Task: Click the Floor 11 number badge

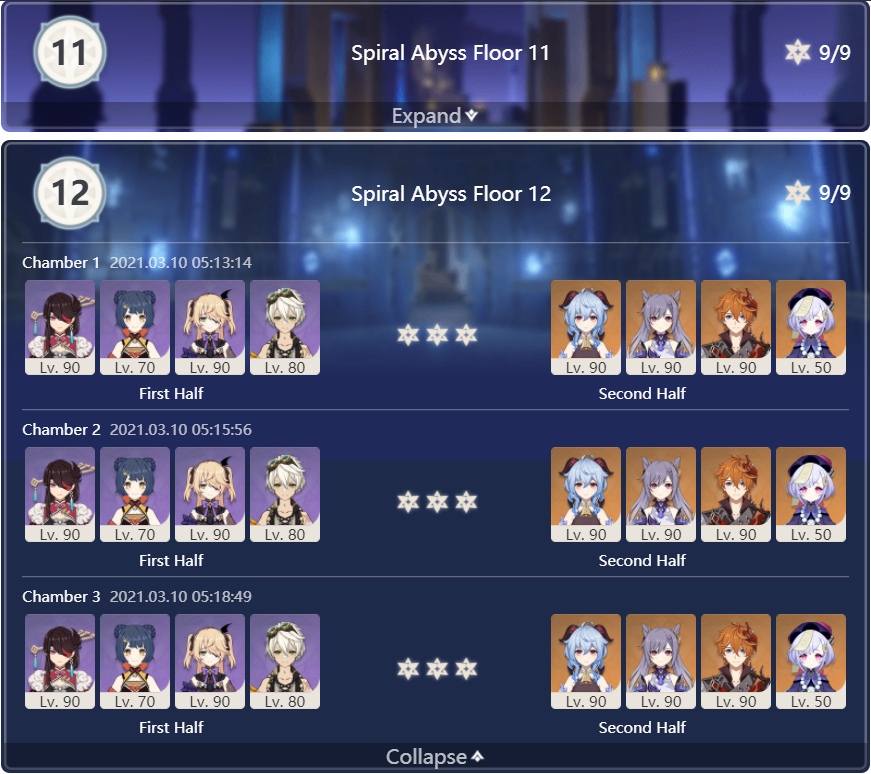Action: click(x=69, y=52)
